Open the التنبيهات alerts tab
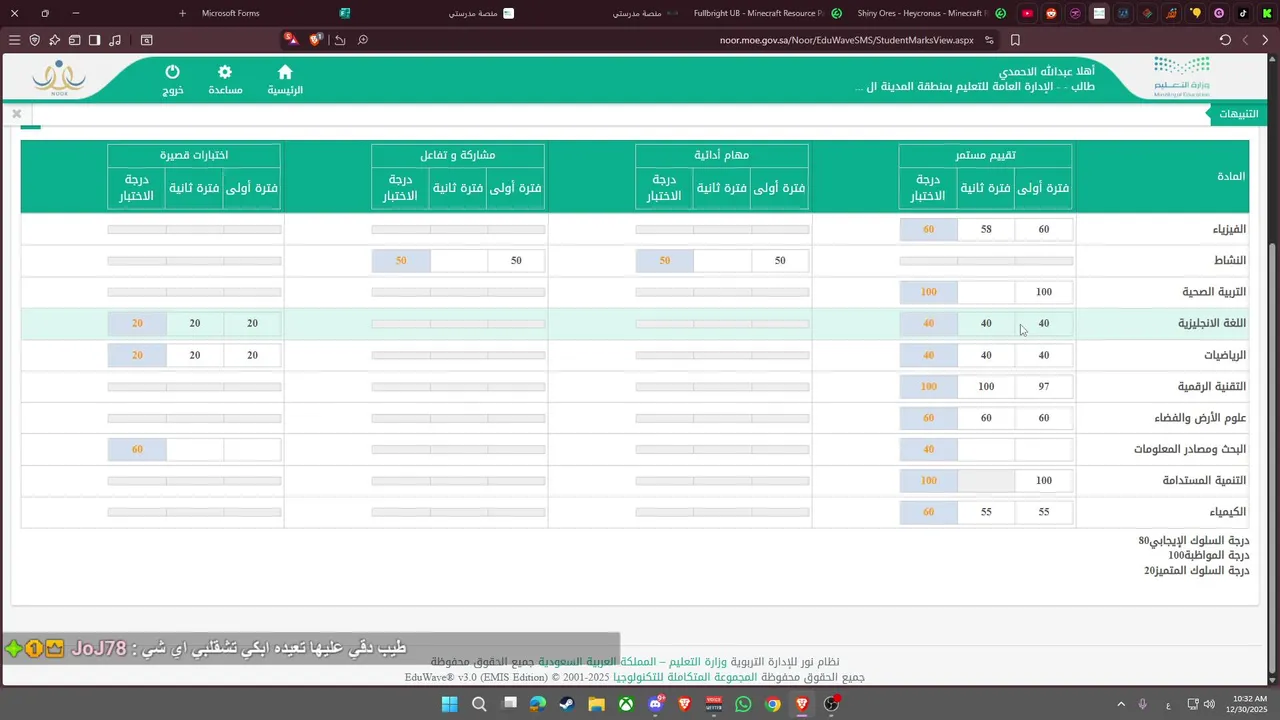The image size is (1280, 720). tap(1237, 114)
